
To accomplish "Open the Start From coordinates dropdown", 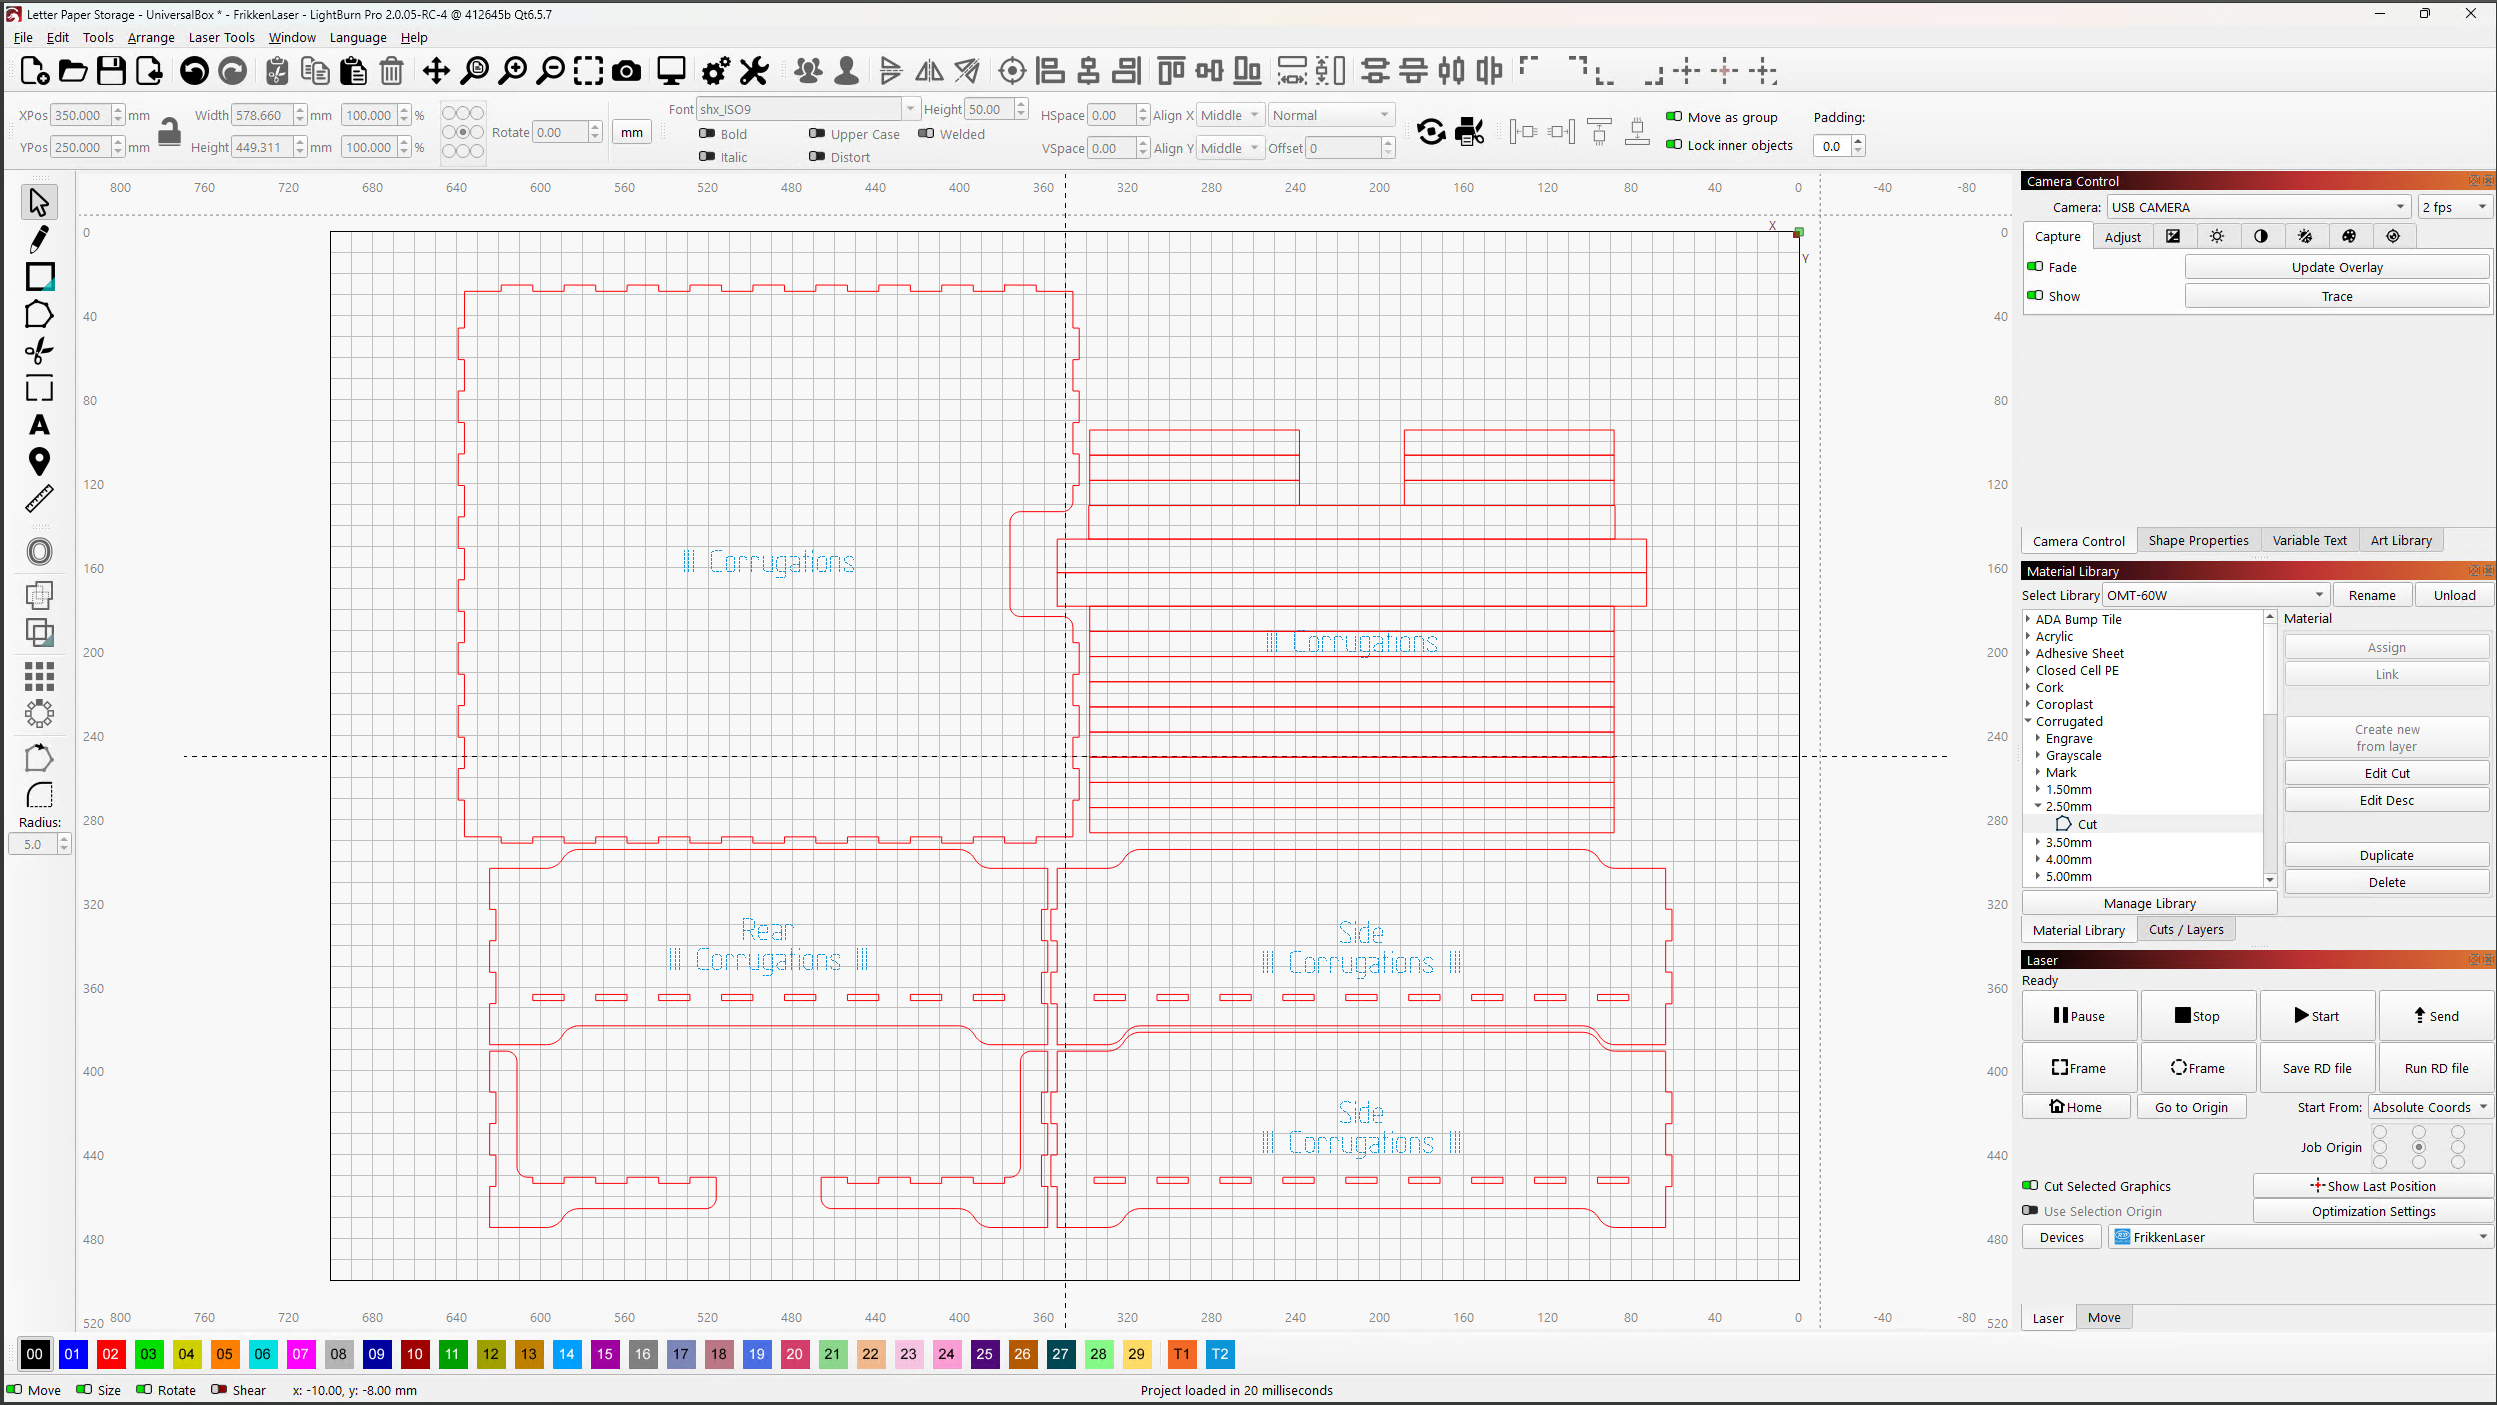I will point(2431,1107).
